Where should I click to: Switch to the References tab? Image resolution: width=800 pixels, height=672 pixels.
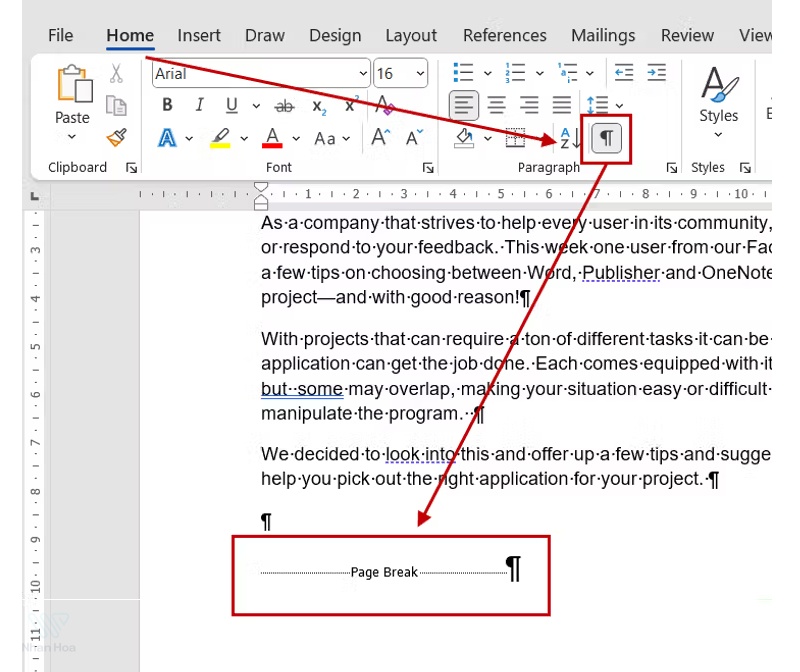505,35
